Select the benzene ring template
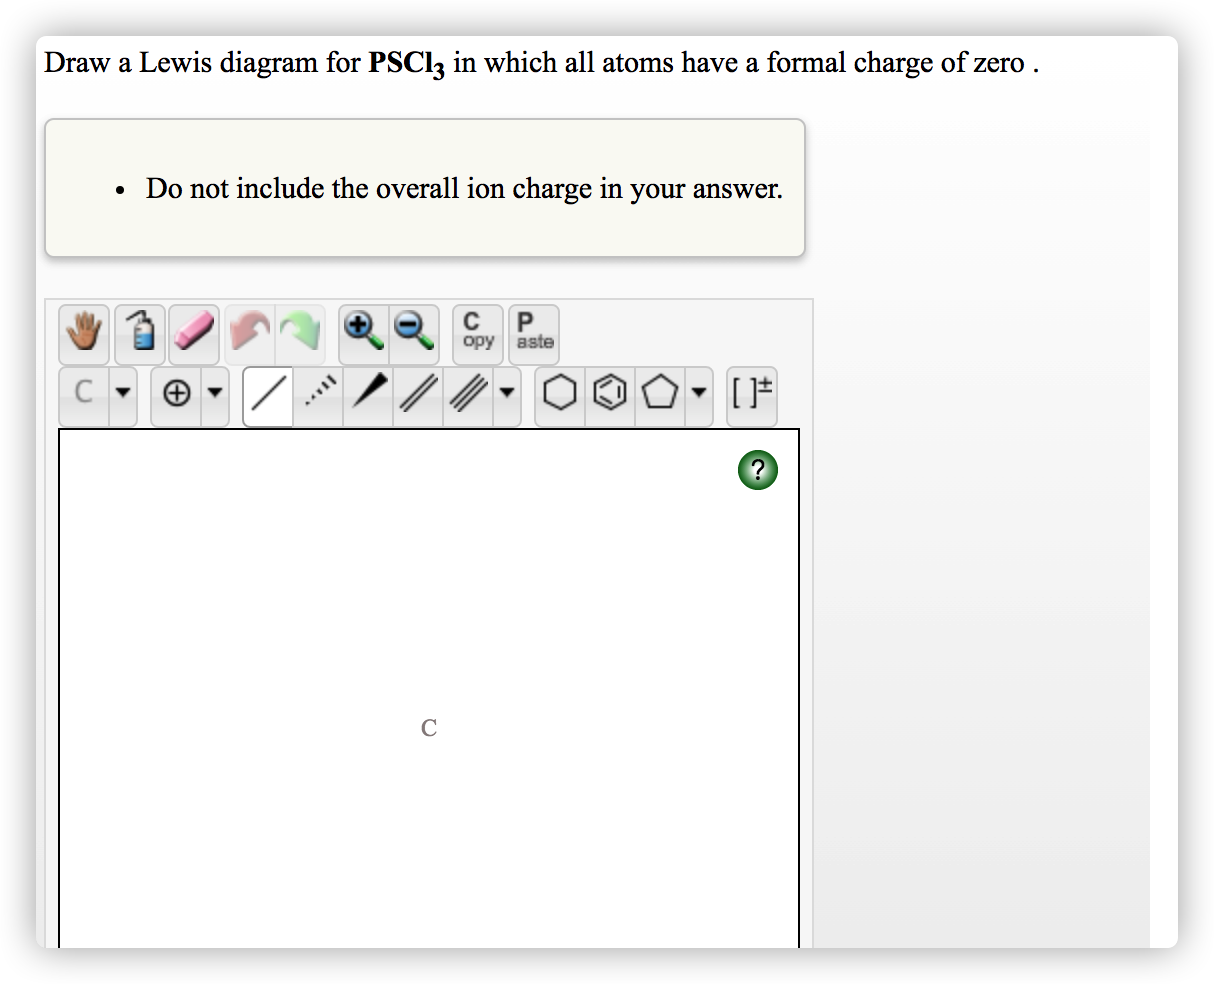Viewport: 1214px width, 984px height. coord(609,393)
